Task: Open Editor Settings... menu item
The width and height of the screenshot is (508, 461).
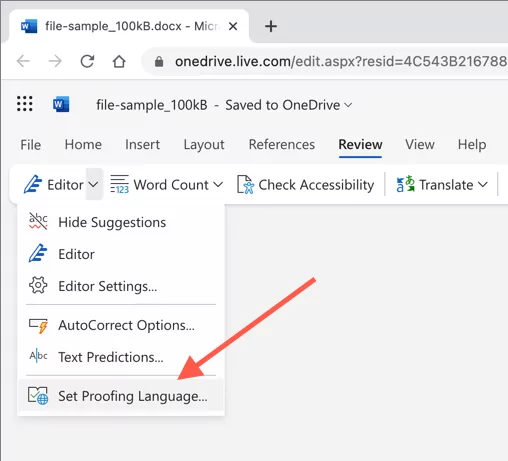Action: tap(121, 286)
